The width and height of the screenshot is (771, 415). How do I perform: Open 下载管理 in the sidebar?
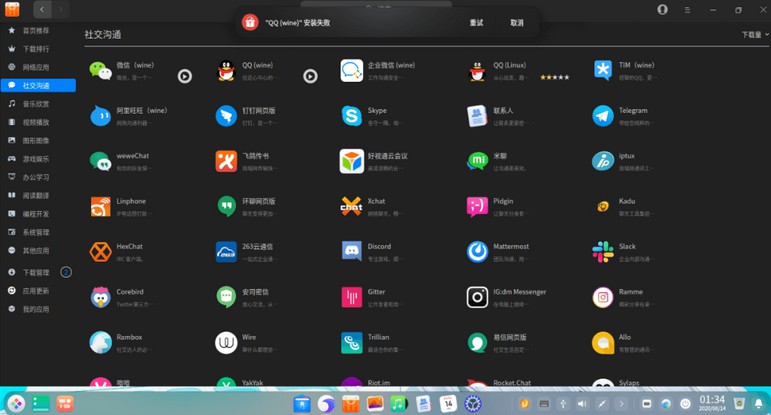pyautogui.click(x=37, y=272)
